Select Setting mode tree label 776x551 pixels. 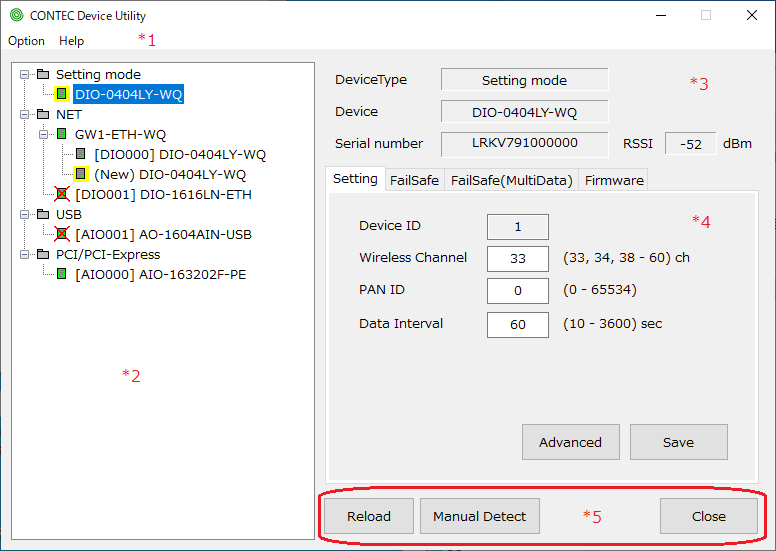(98, 74)
